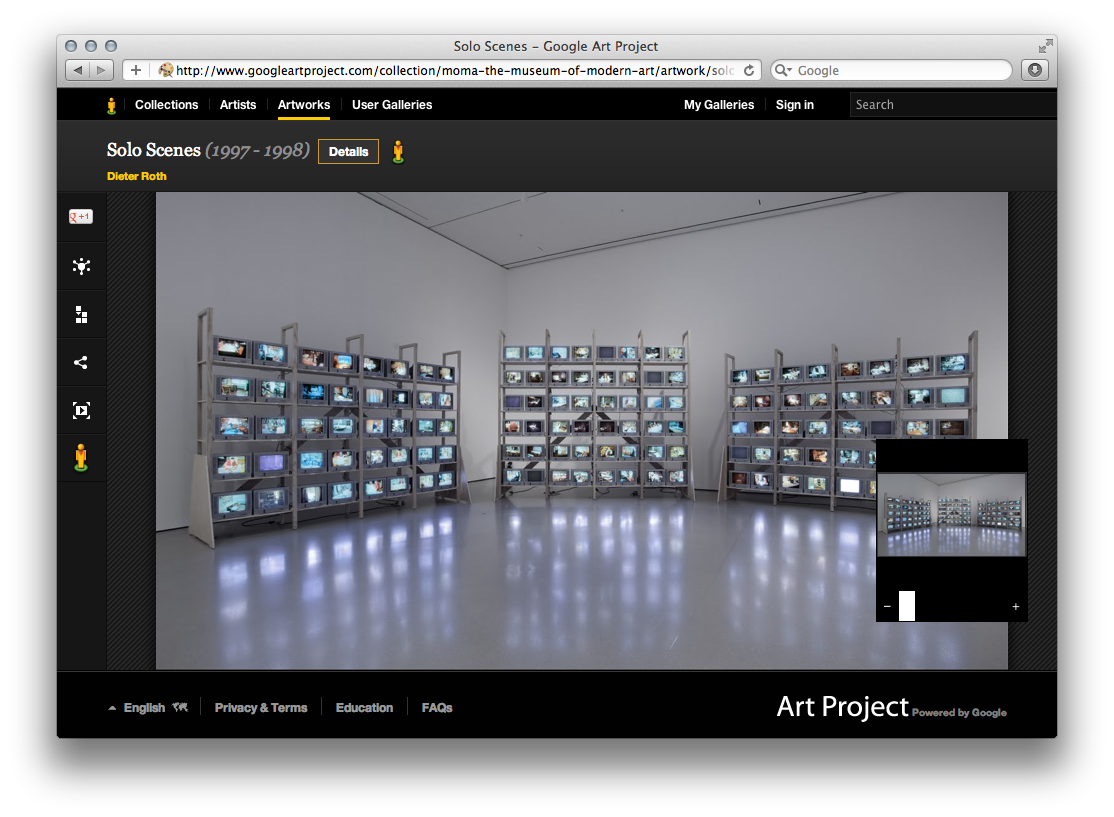
Task: Open the thumbnail grid view icon
Action: coord(81,314)
